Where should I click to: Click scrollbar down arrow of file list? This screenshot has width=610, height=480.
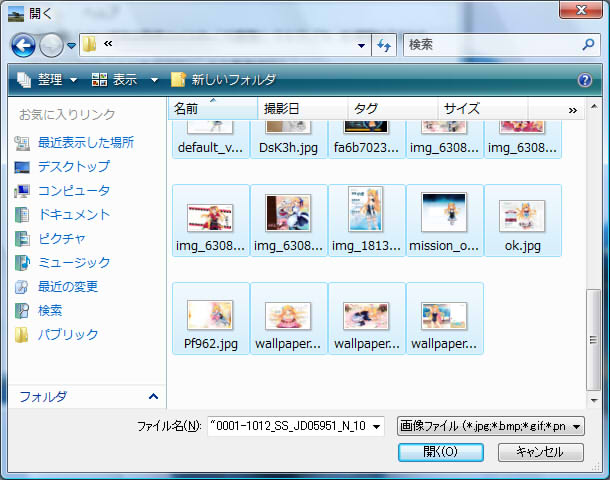click(594, 400)
